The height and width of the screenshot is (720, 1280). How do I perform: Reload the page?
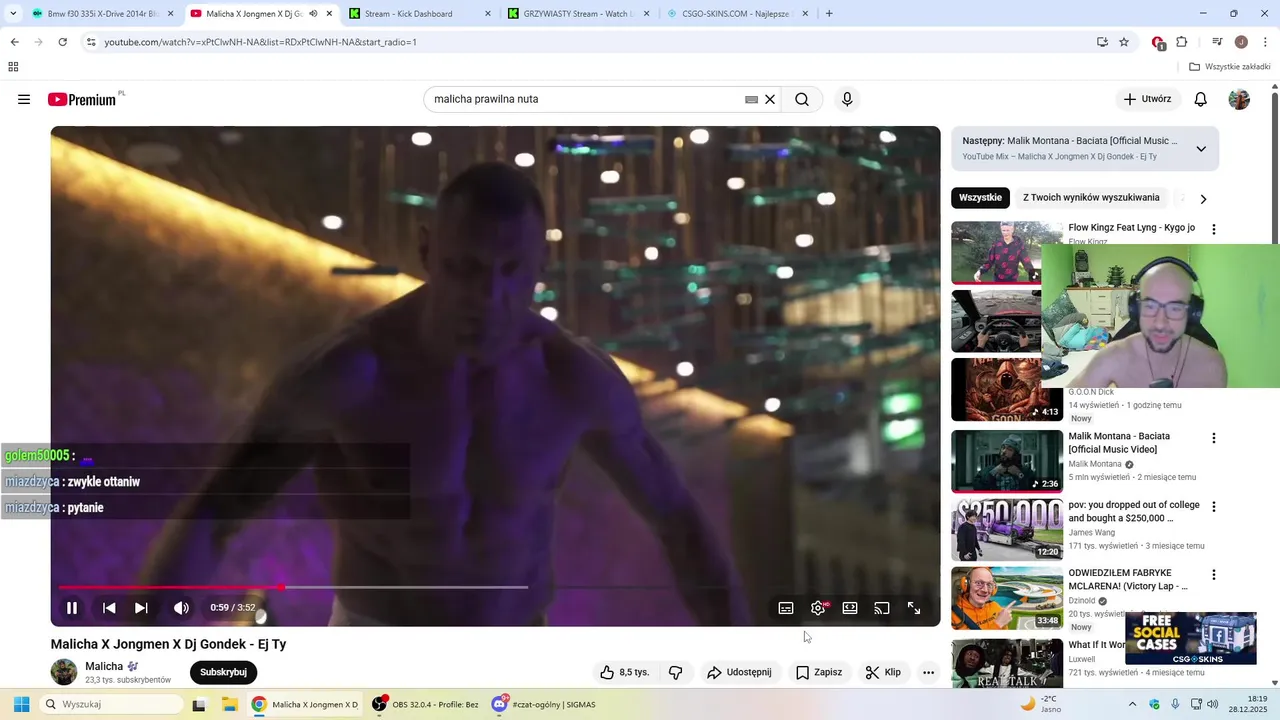63,42
